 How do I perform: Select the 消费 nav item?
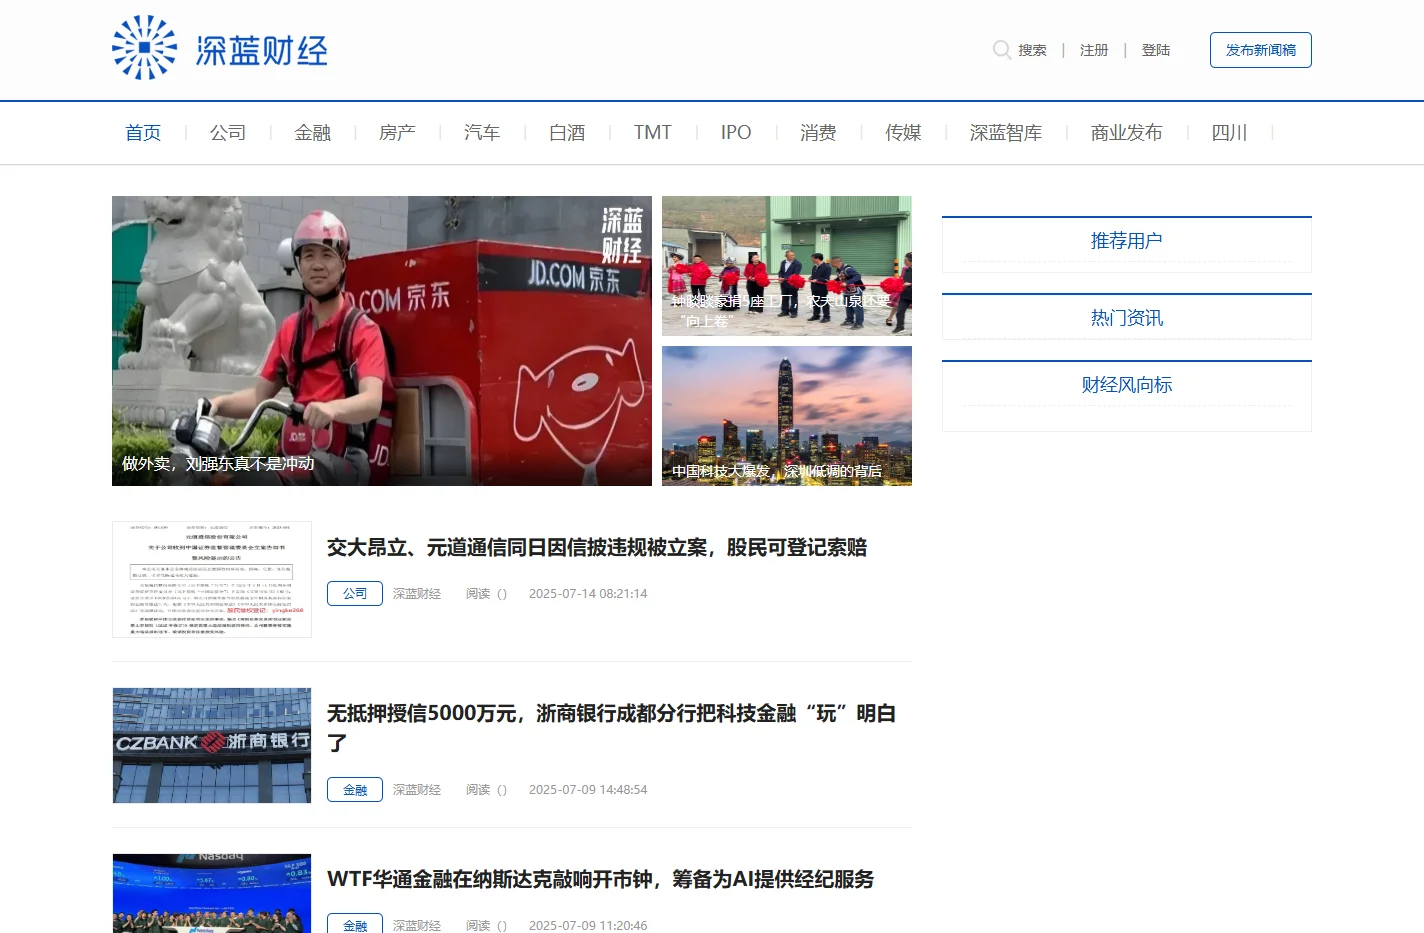pos(818,133)
